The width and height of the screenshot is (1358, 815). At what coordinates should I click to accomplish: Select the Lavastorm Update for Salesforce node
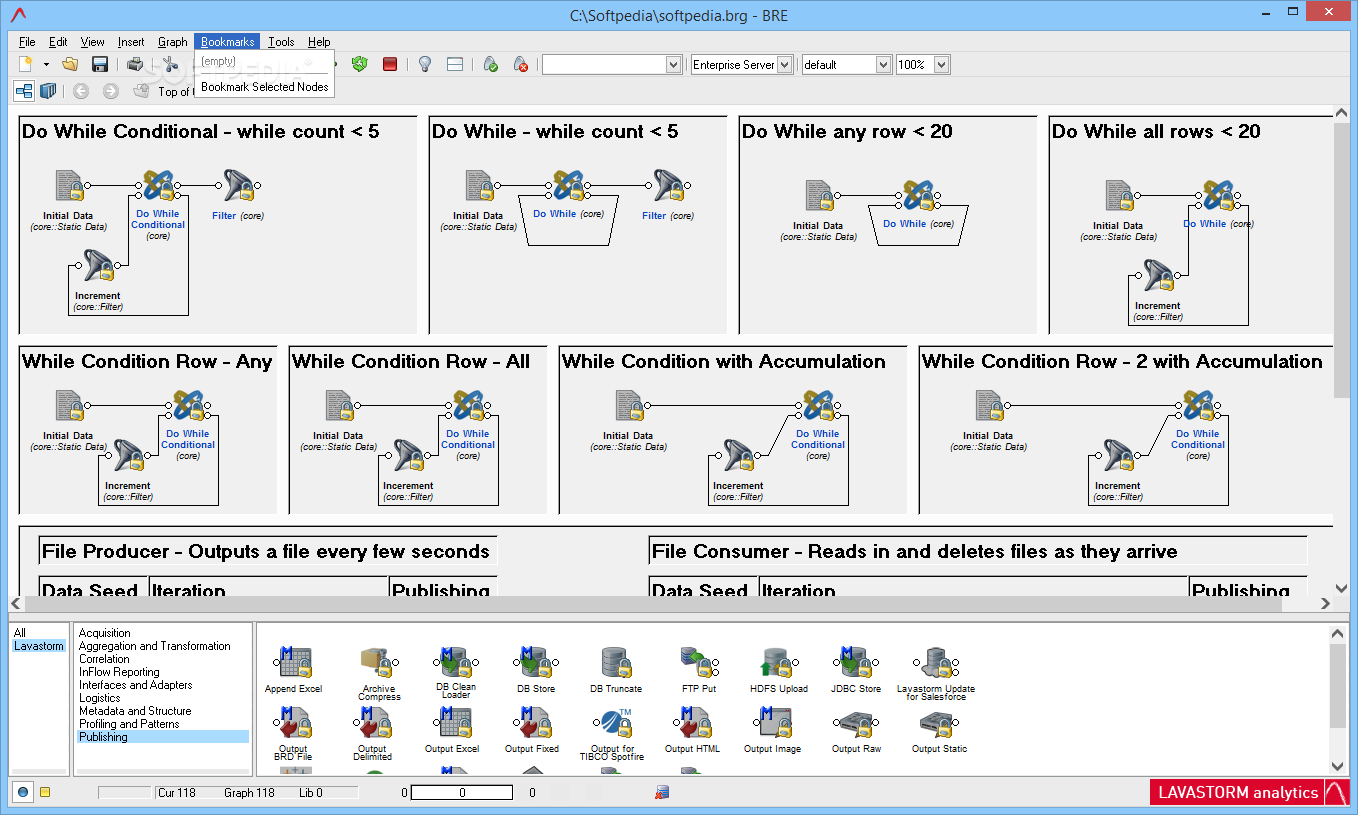[x=936, y=674]
